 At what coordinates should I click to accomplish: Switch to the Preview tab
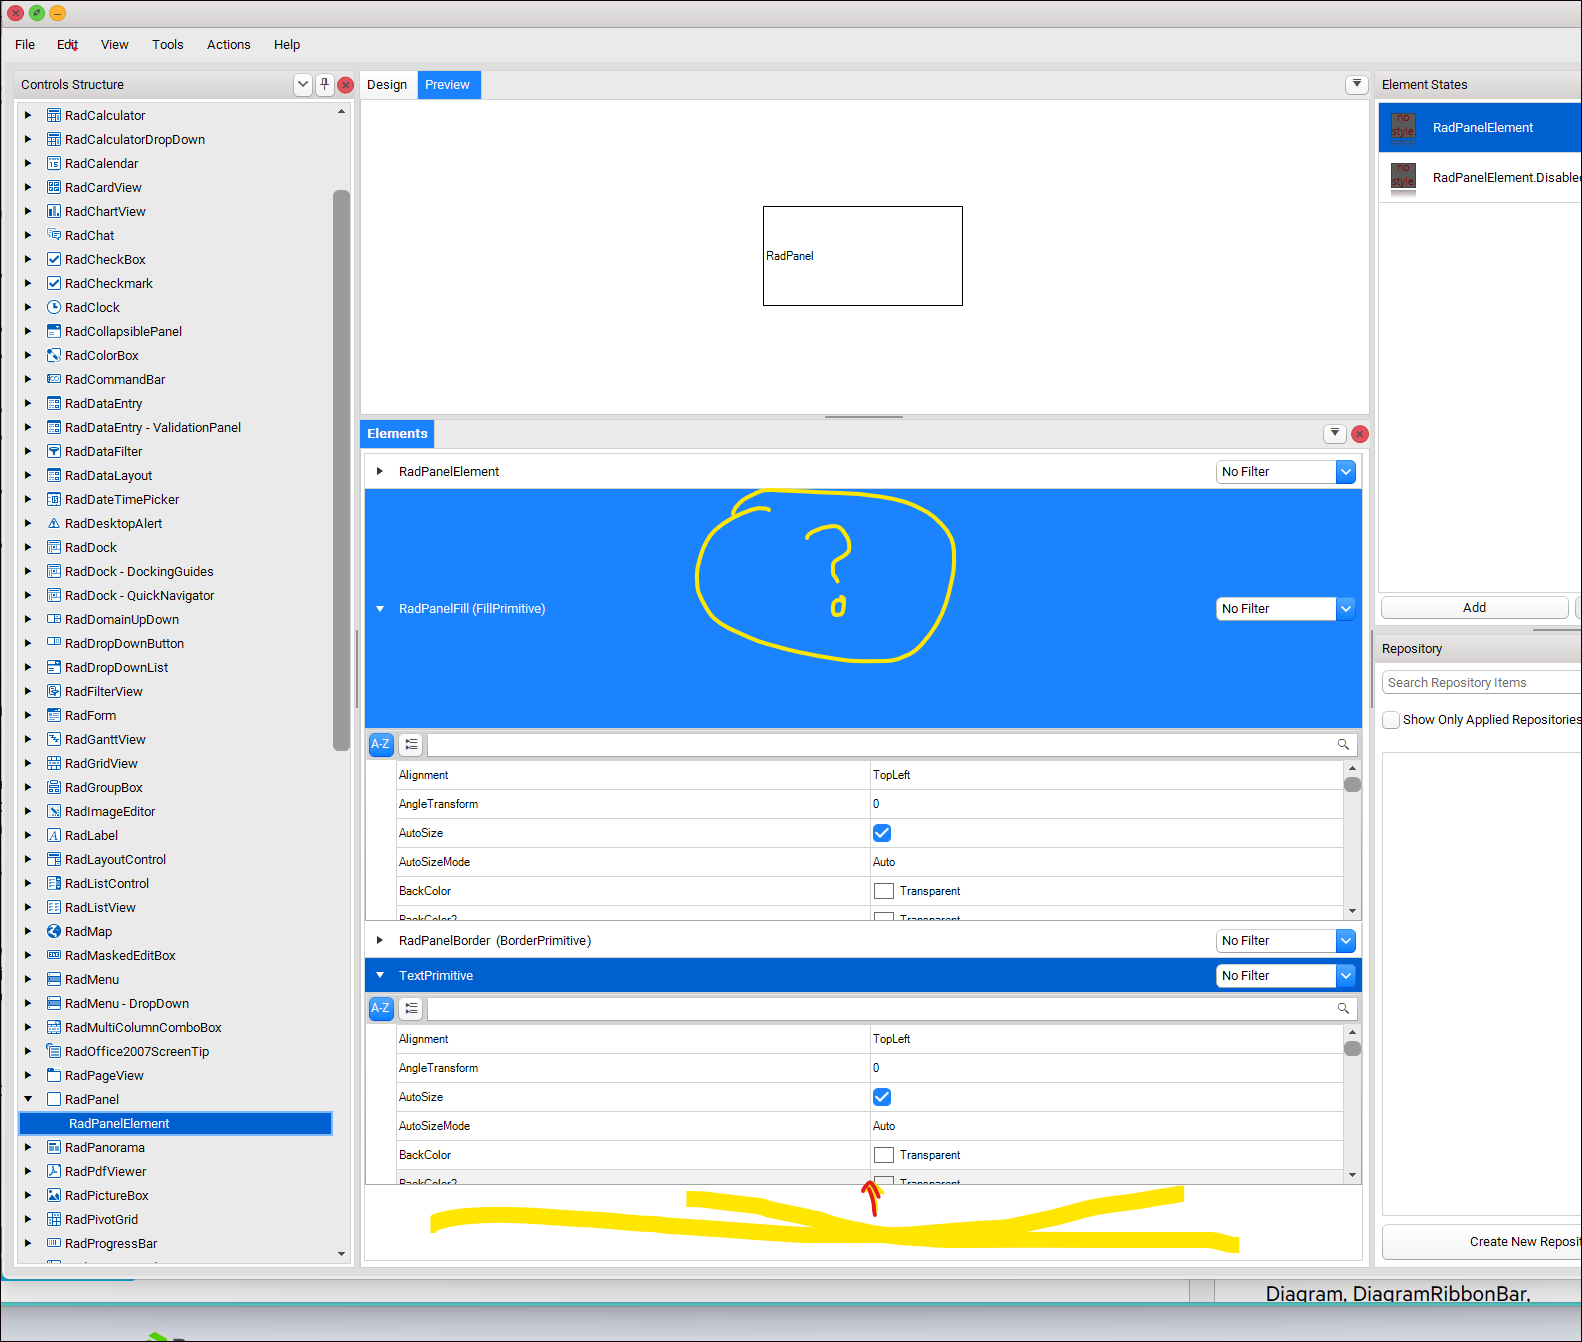pos(447,85)
